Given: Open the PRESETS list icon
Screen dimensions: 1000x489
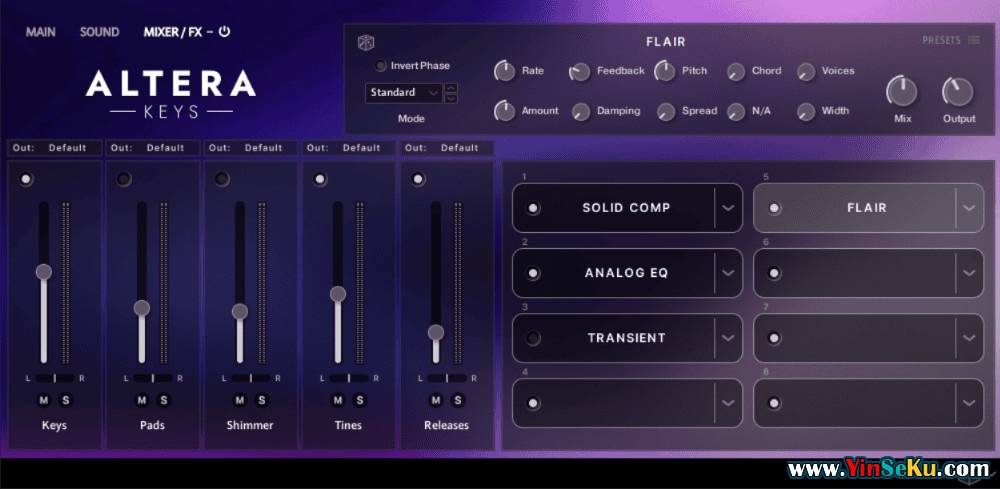Looking at the screenshot, I should click(x=973, y=41).
